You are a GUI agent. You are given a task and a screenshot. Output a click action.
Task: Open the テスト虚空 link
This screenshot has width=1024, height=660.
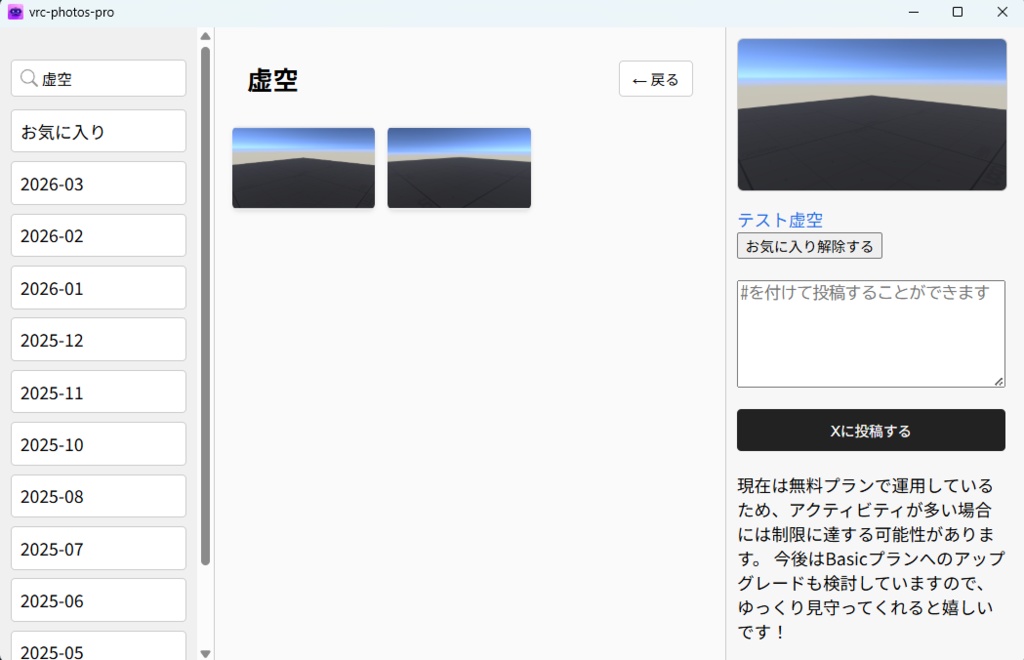tap(780, 220)
